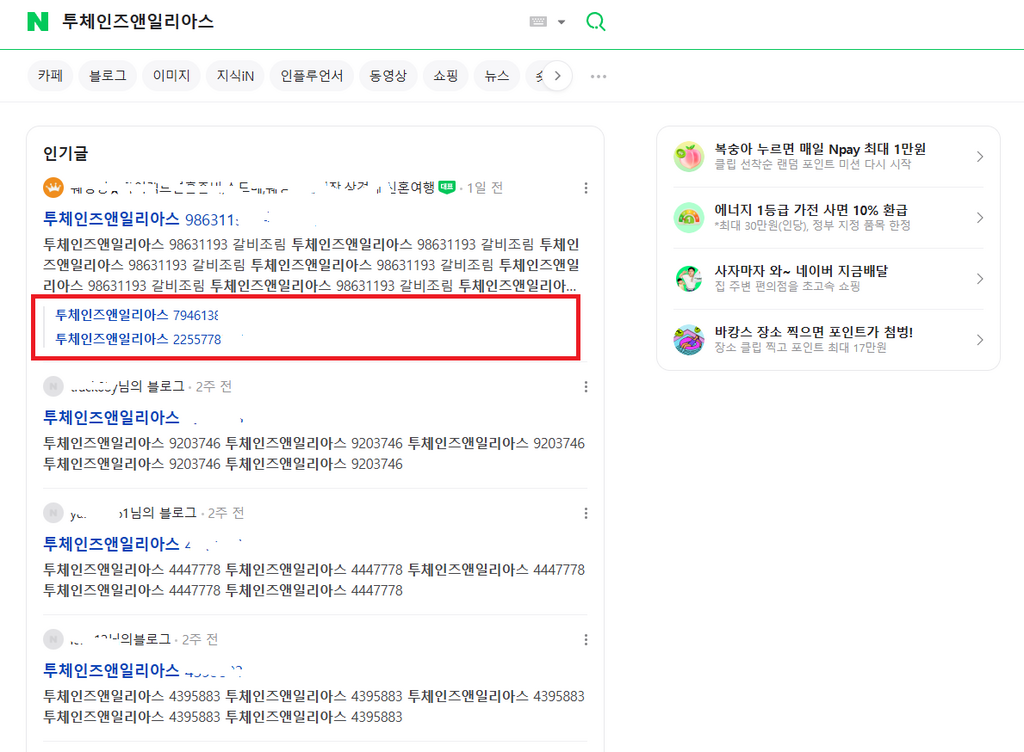This screenshot has height=752, width=1024.
Task: Select the 뉴스 tab
Action: 496,76
